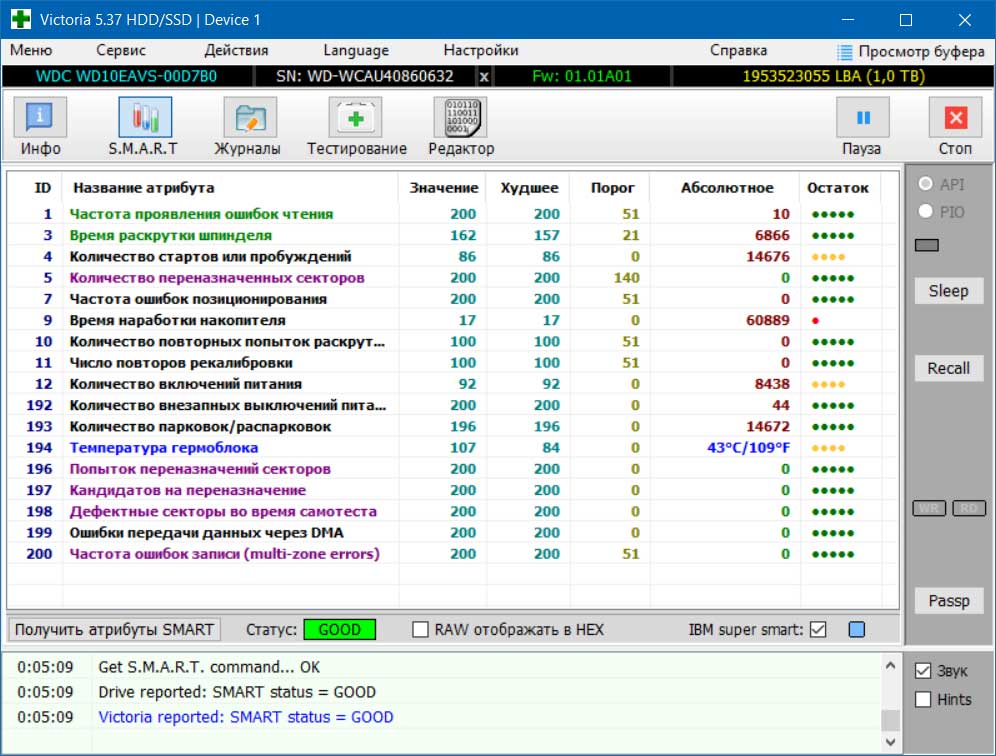Viewport: 996px width, 756px height.
Task: Open the Меню menu
Action: [31, 50]
